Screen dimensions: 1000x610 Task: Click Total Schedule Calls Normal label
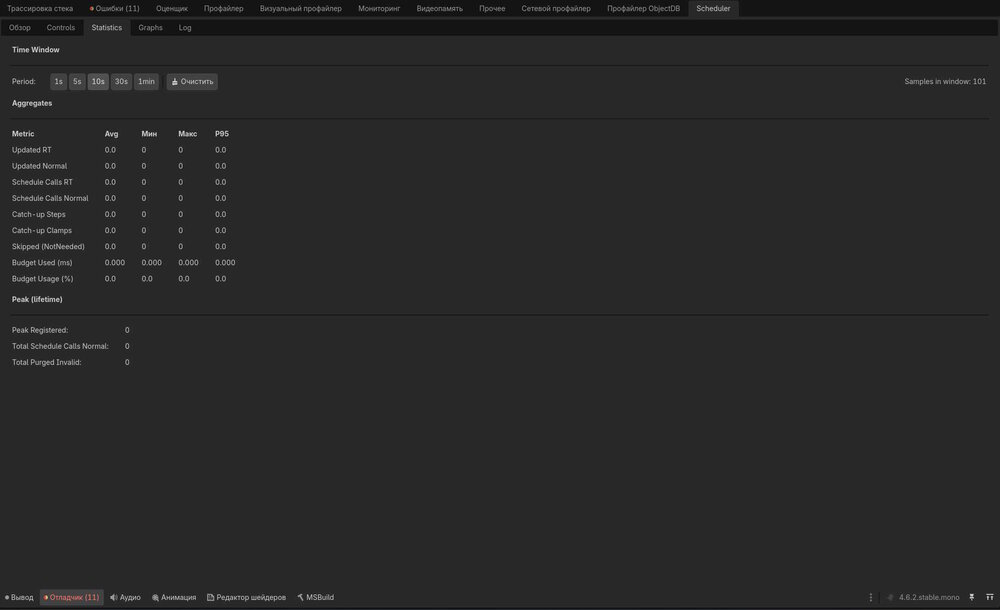pos(60,346)
